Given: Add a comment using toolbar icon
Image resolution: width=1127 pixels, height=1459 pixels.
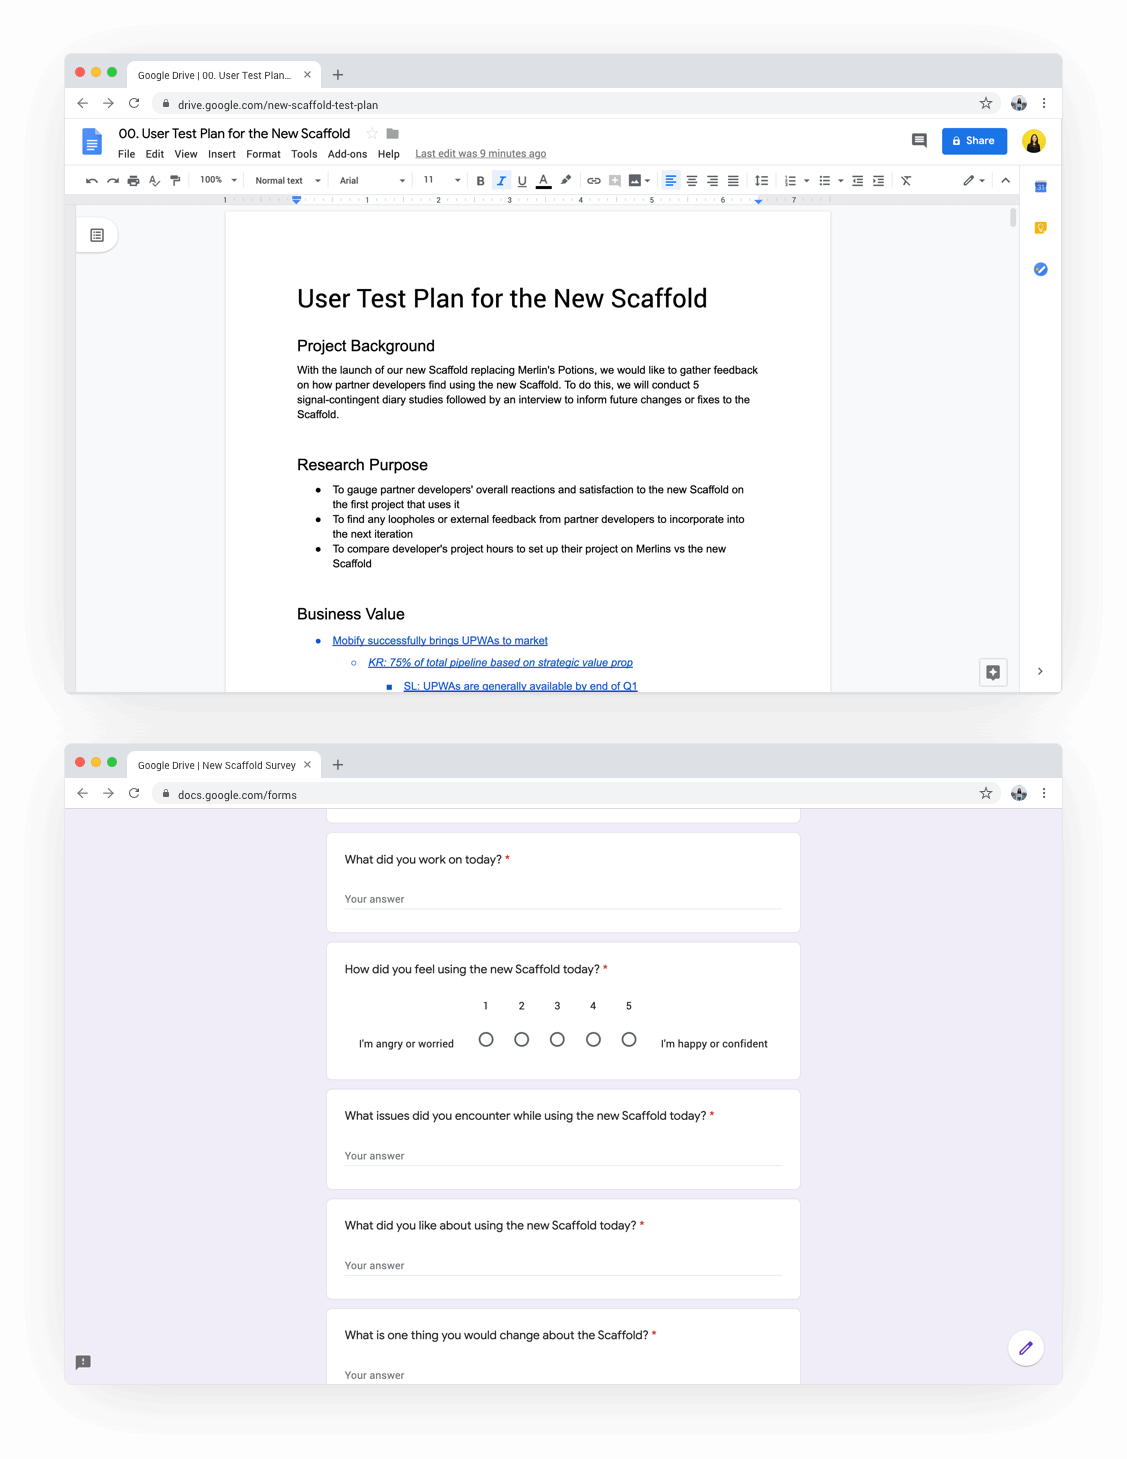Looking at the screenshot, I should pos(615,181).
